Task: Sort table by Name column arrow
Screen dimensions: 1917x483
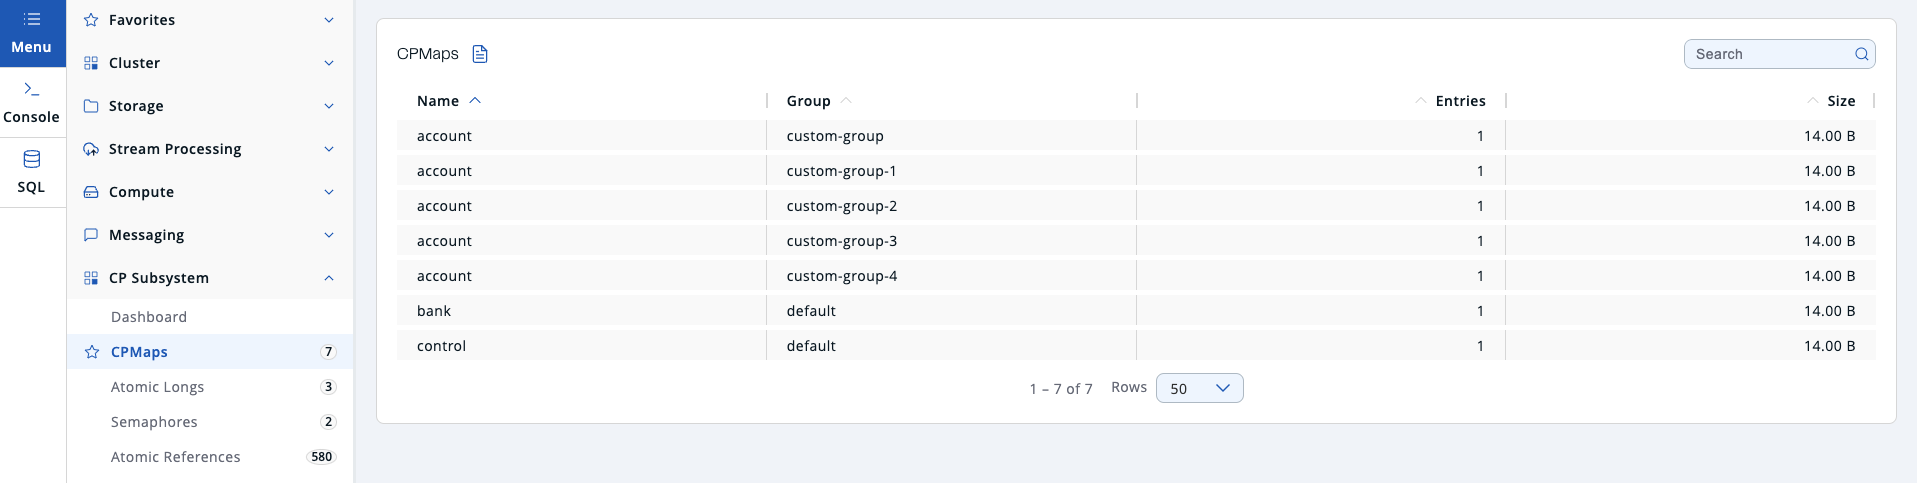Action: coord(475,101)
